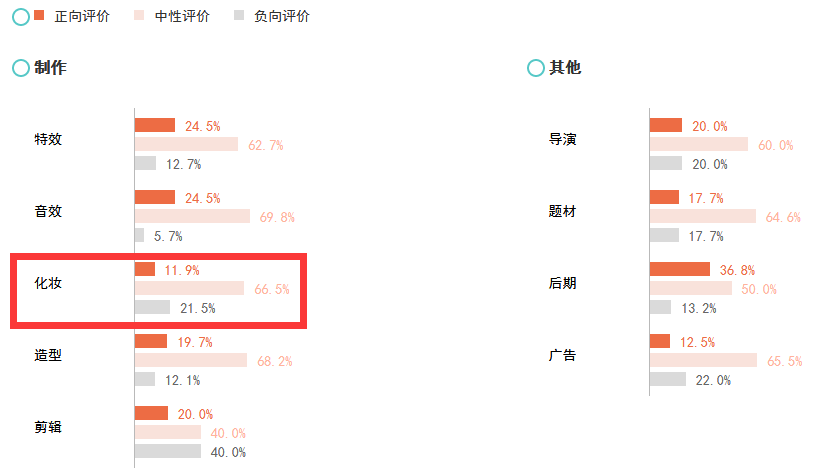The image size is (813, 473).
Task: Click the 制作 section heading
Action: [50, 68]
